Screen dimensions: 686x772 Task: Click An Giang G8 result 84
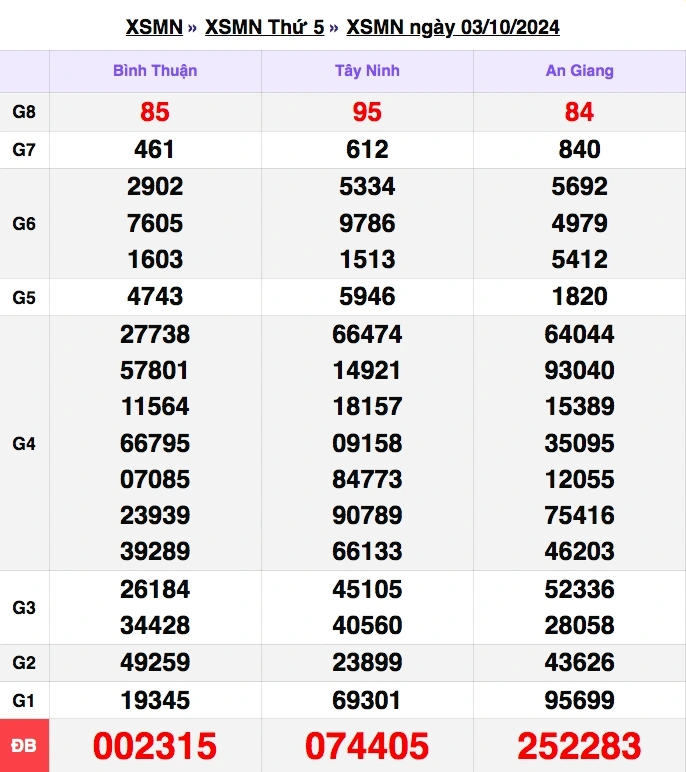click(579, 112)
